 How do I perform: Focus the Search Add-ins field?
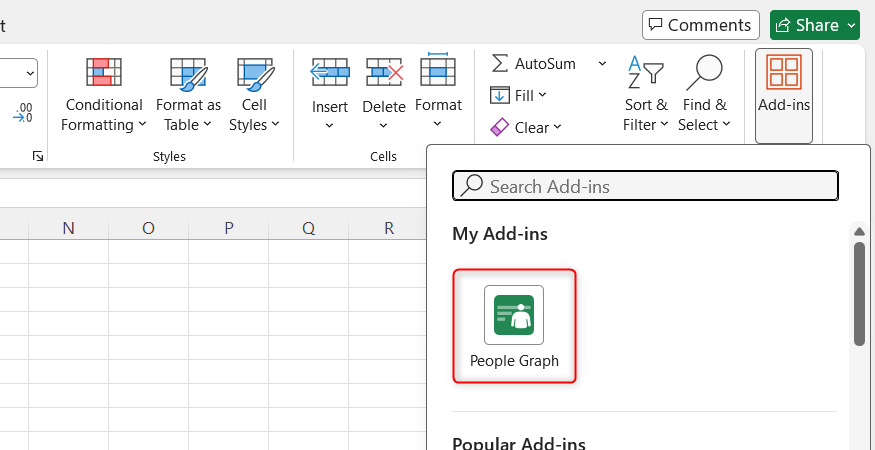pos(645,185)
